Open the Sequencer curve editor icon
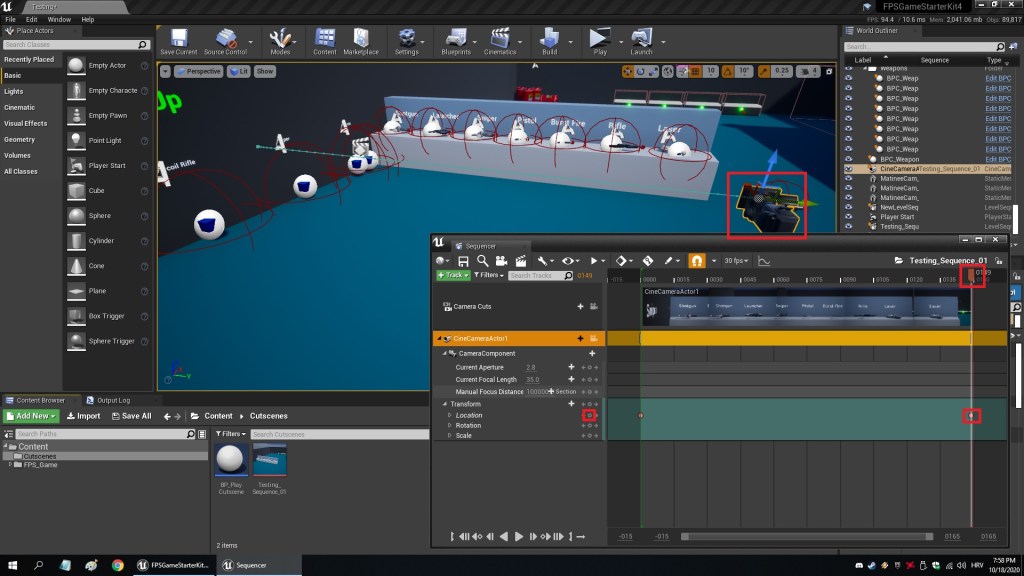Image resolution: width=1024 pixels, height=576 pixels. 765,260
